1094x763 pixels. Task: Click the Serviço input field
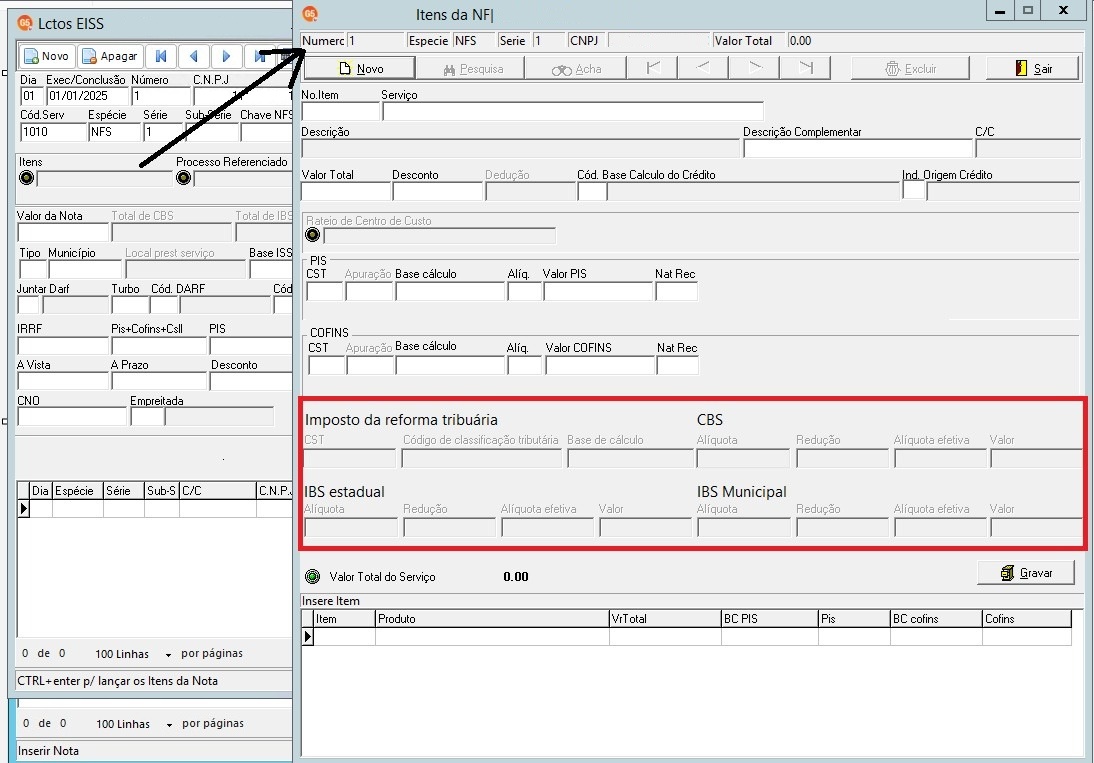click(572, 112)
